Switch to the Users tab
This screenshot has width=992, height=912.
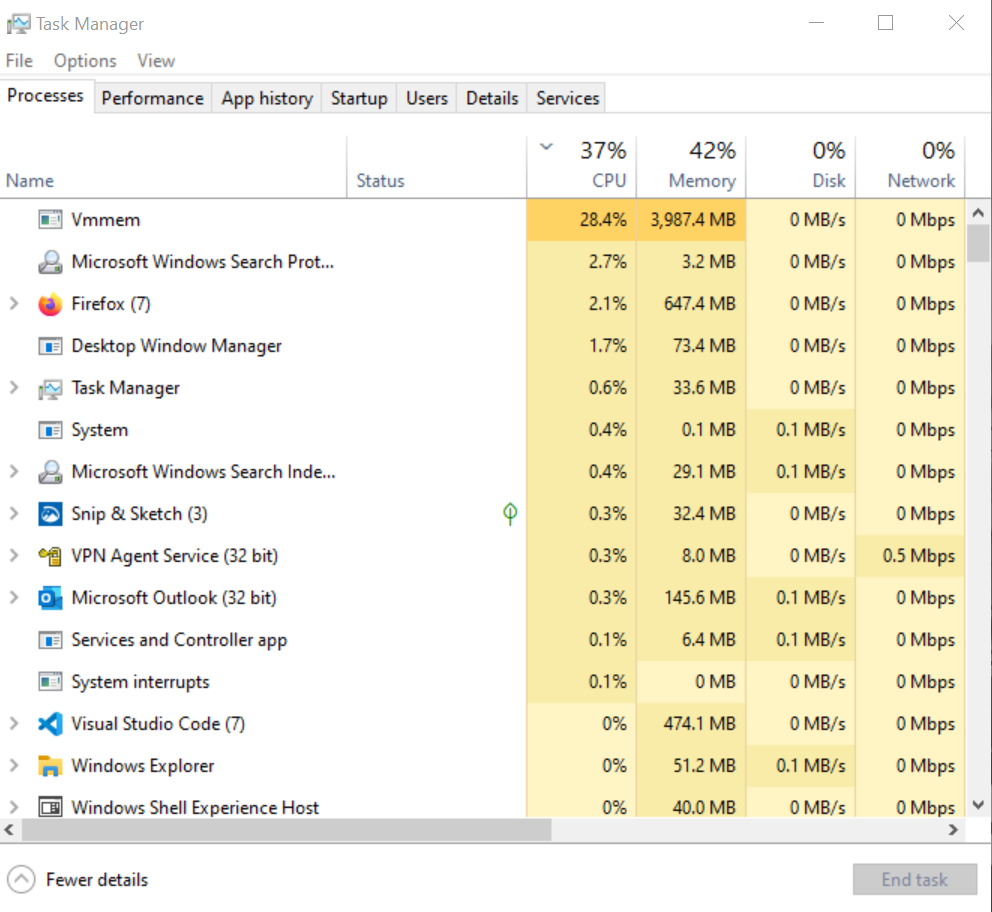[426, 98]
